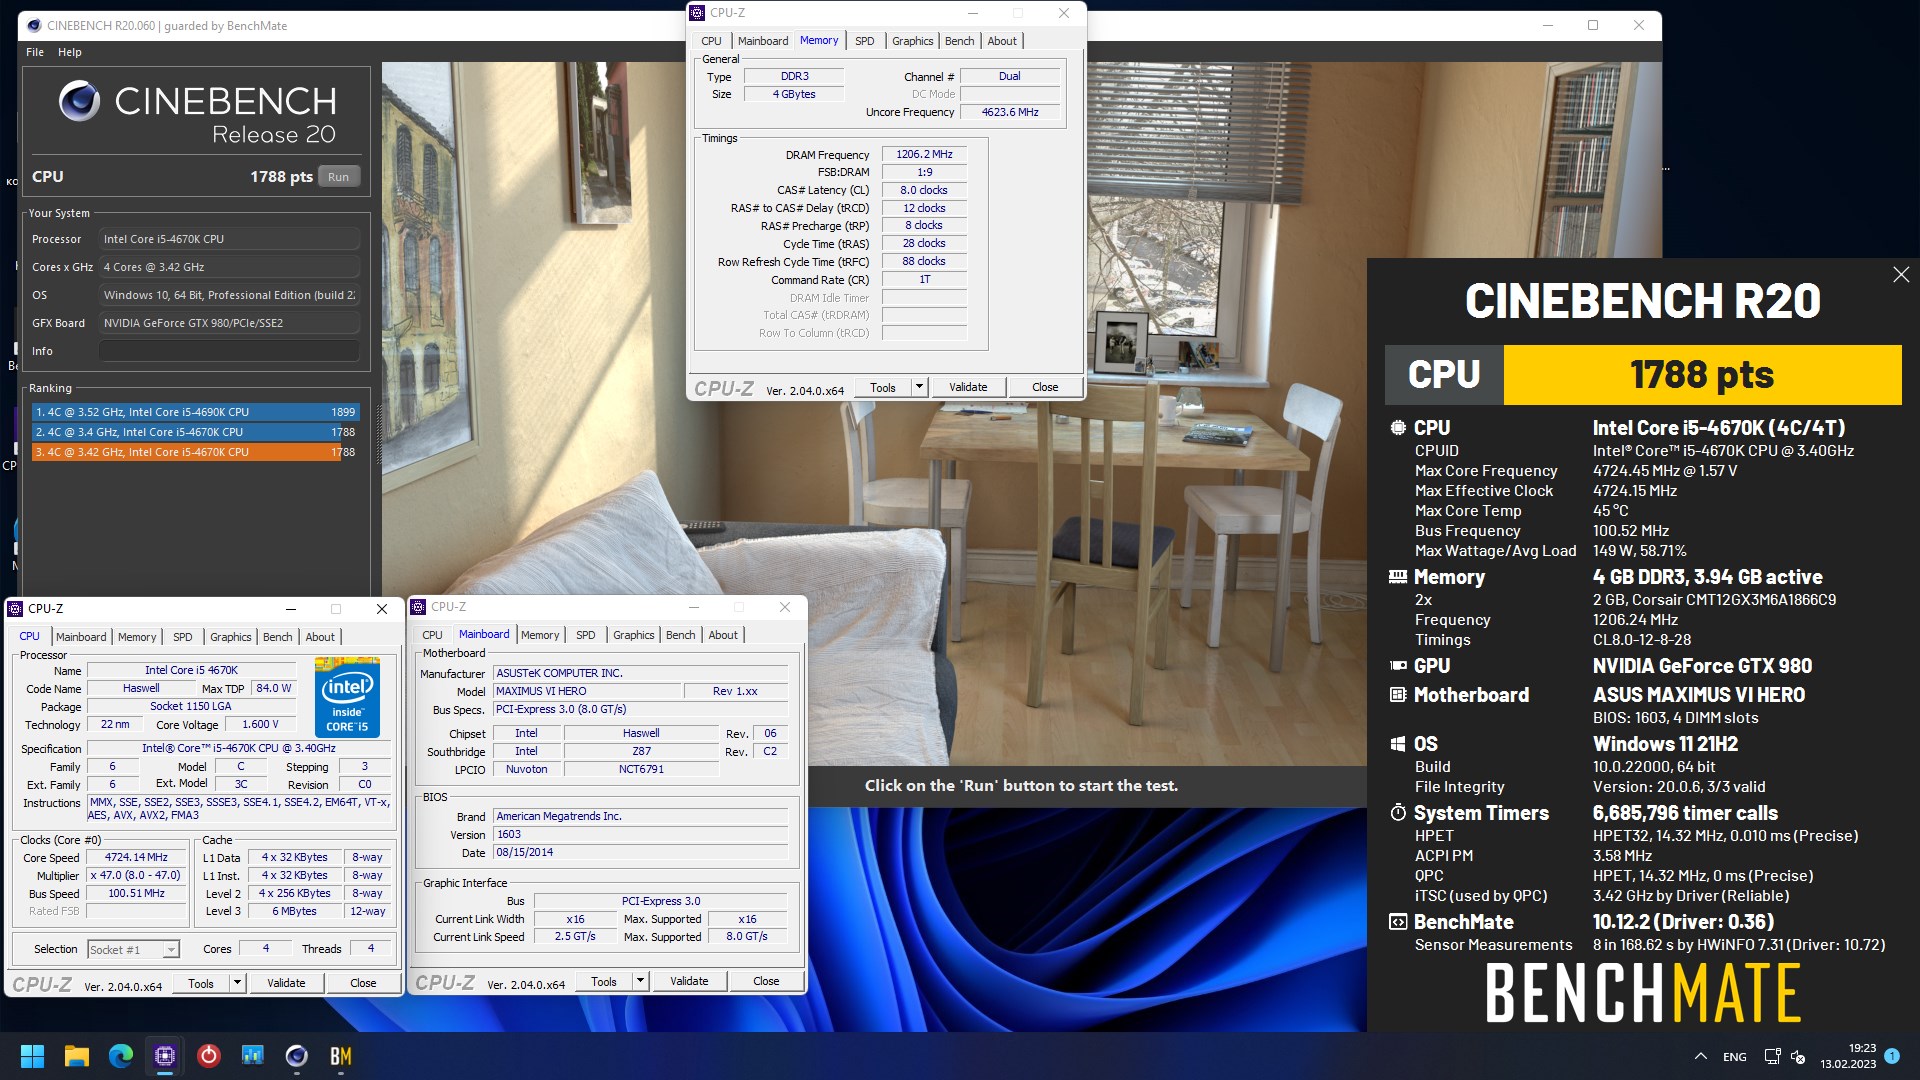Open Bench tab in top CPU-Z window
The height and width of the screenshot is (1080, 1920).
(959, 41)
